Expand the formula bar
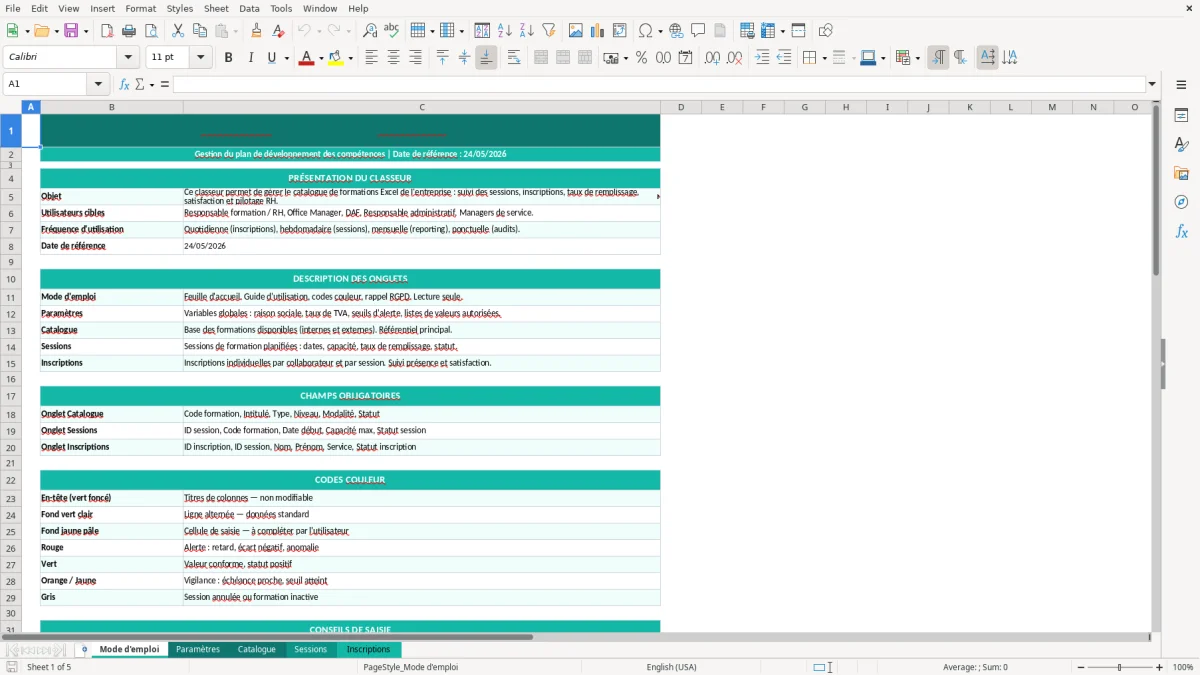The height and width of the screenshot is (675, 1200). pyautogui.click(x=1152, y=84)
